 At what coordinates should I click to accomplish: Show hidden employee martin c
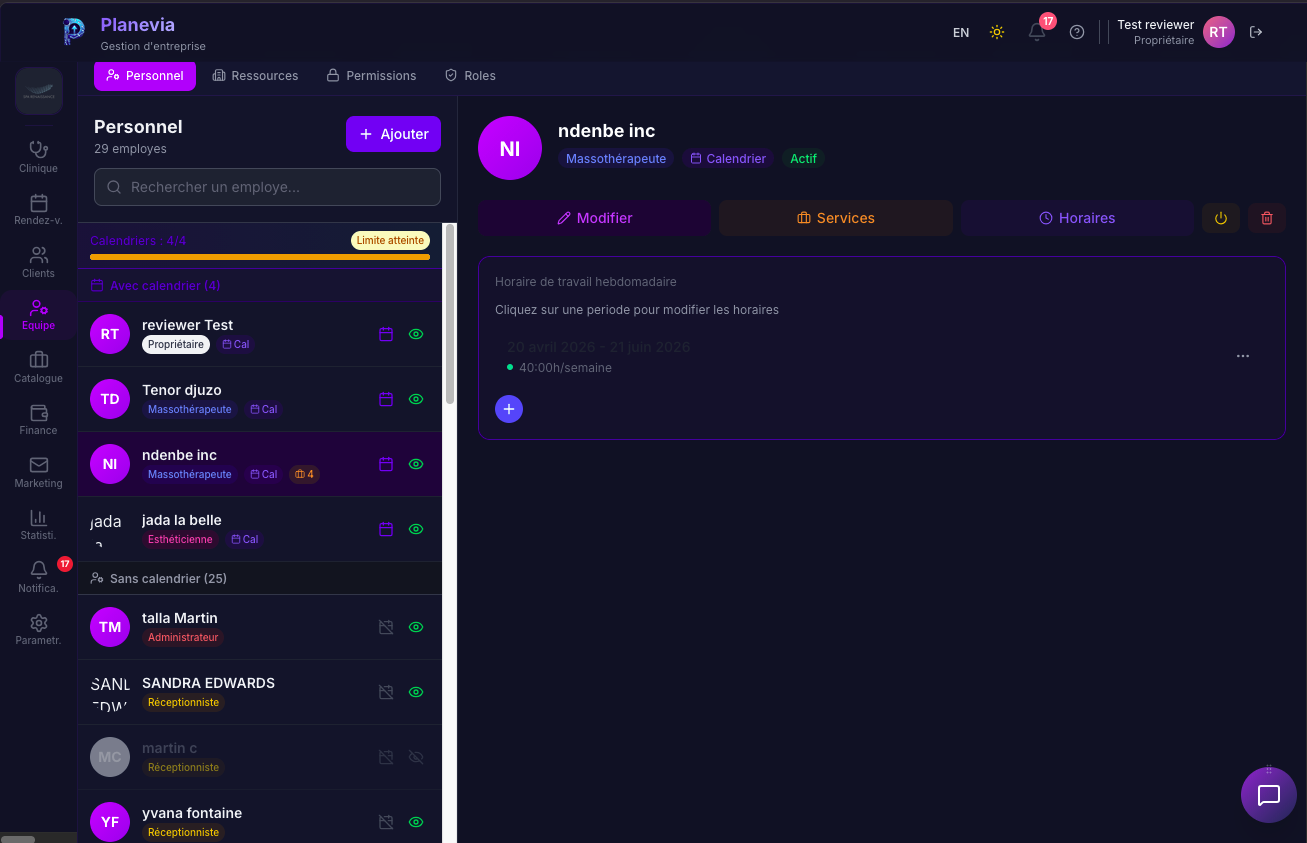point(416,757)
